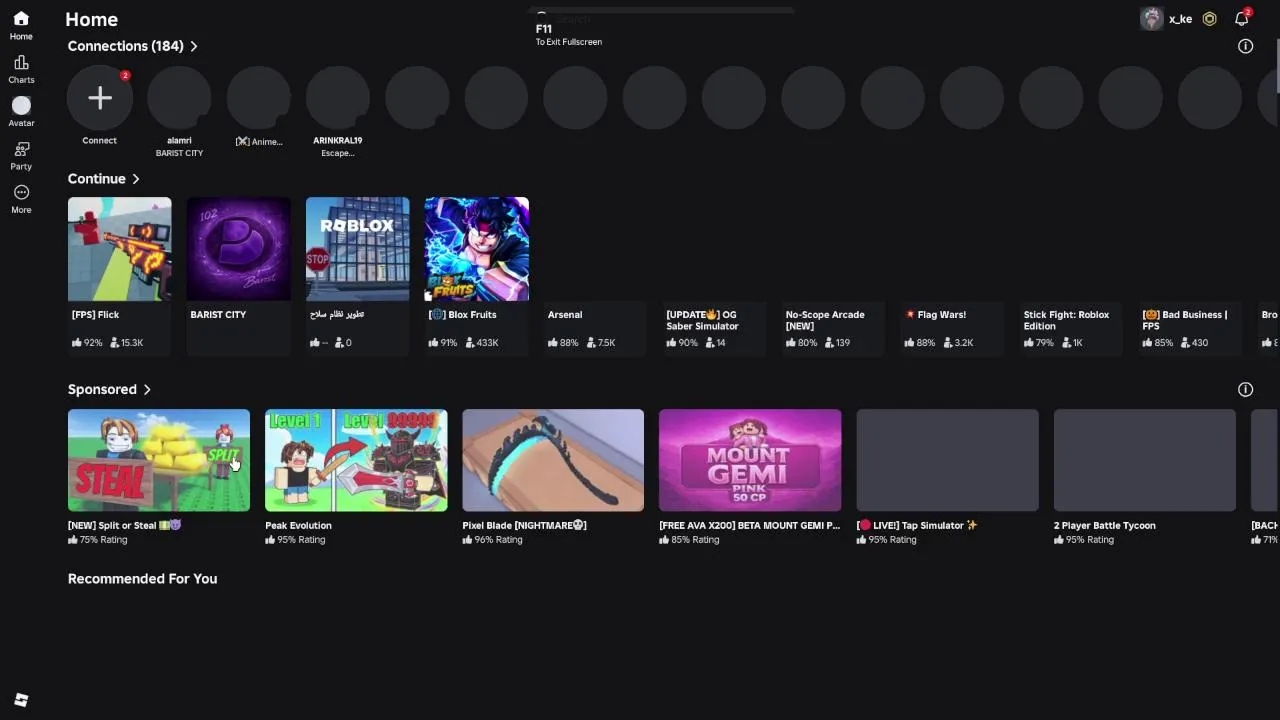The width and height of the screenshot is (1280, 720).
Task: Open the Tap Simulator placeholder card
Action: point(947,460)
